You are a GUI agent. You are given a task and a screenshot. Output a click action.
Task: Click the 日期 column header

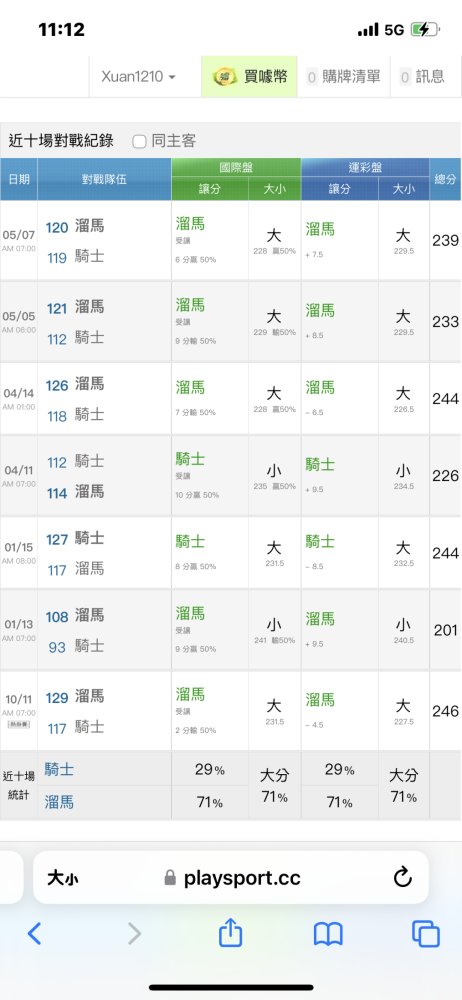point(19,179)
